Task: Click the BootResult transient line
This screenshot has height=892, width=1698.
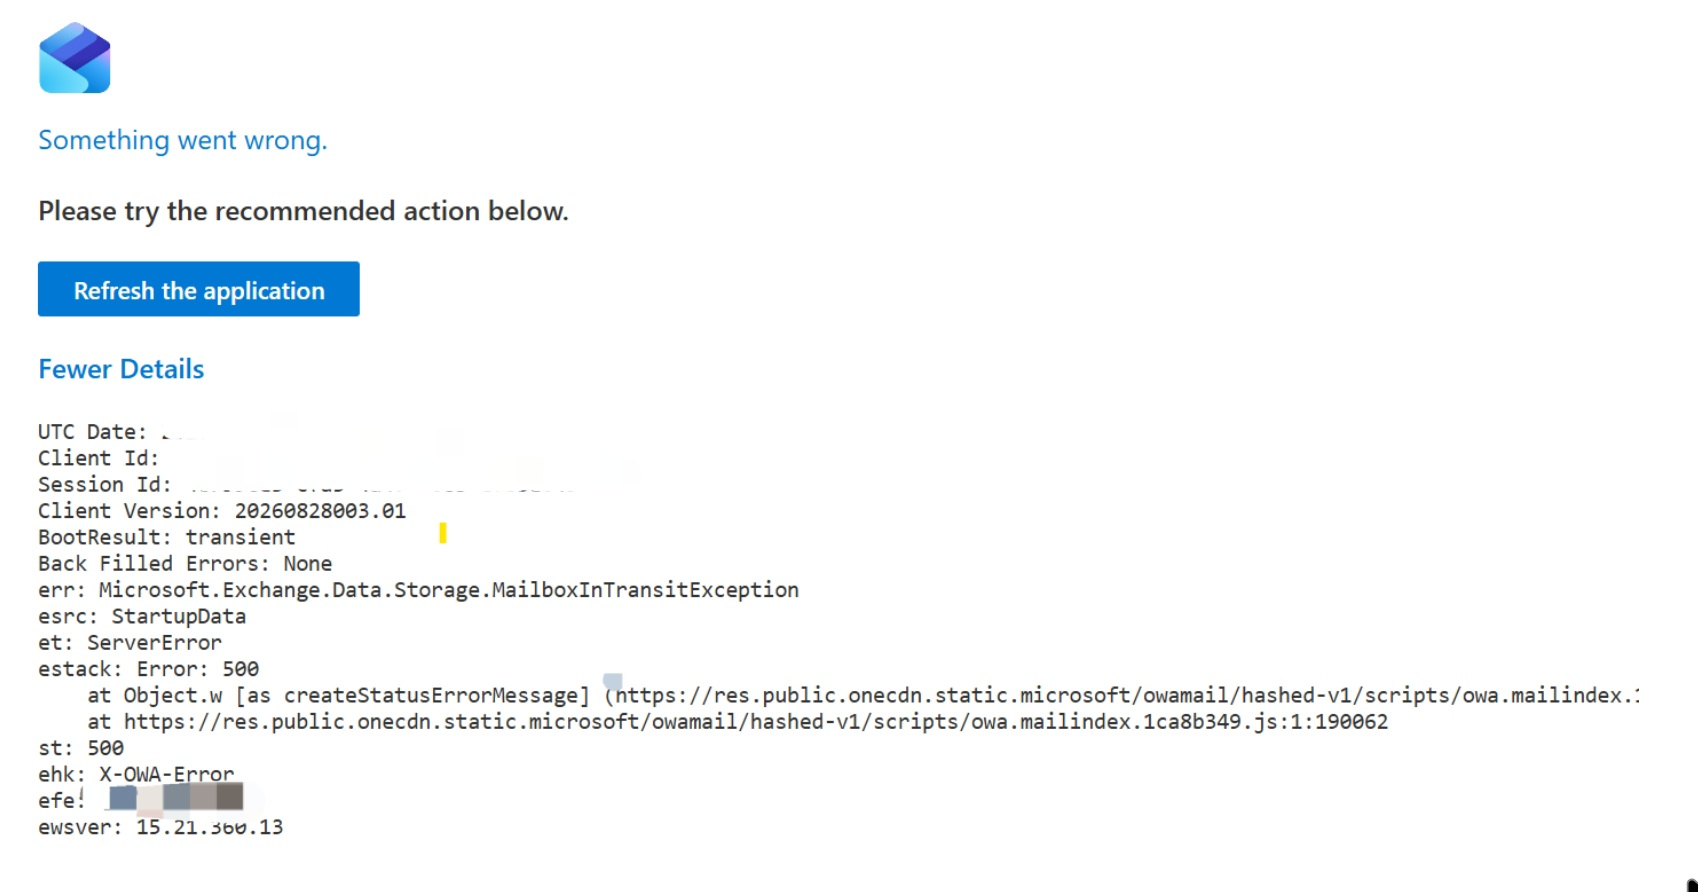Action: point(167,537)
